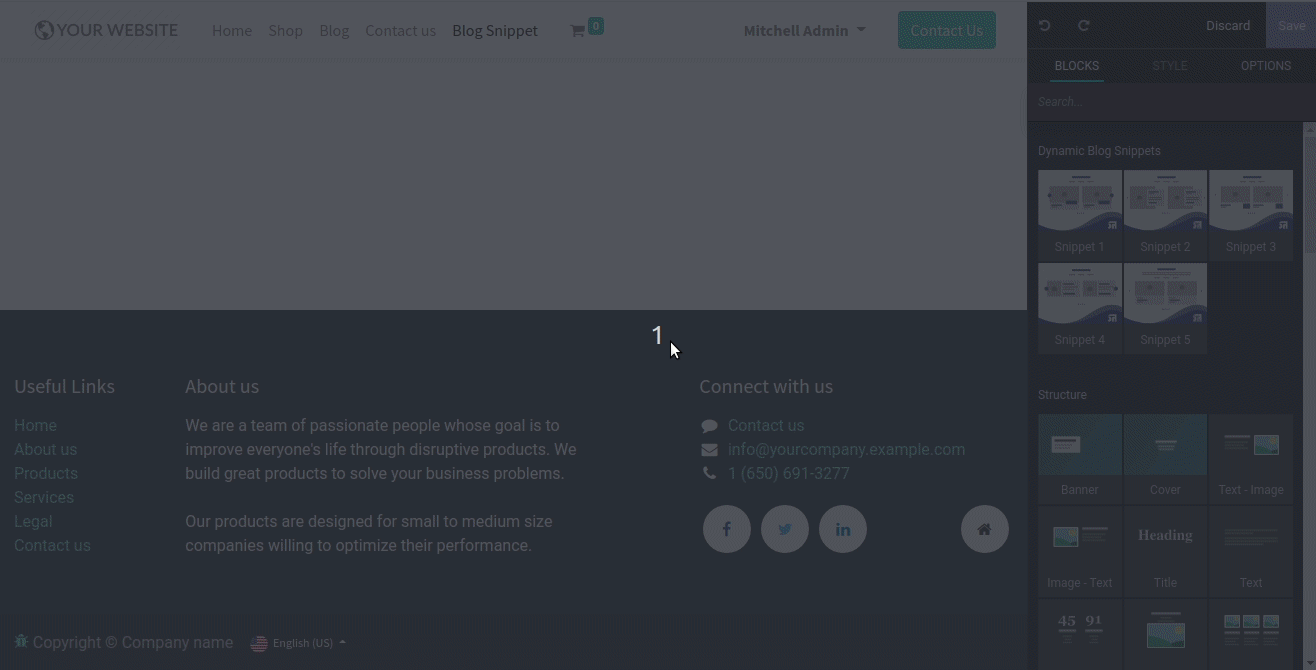This screenshot has height=670, width=1316.
Task: Choose the Cover structure block
Action: tap(1165, 458)
